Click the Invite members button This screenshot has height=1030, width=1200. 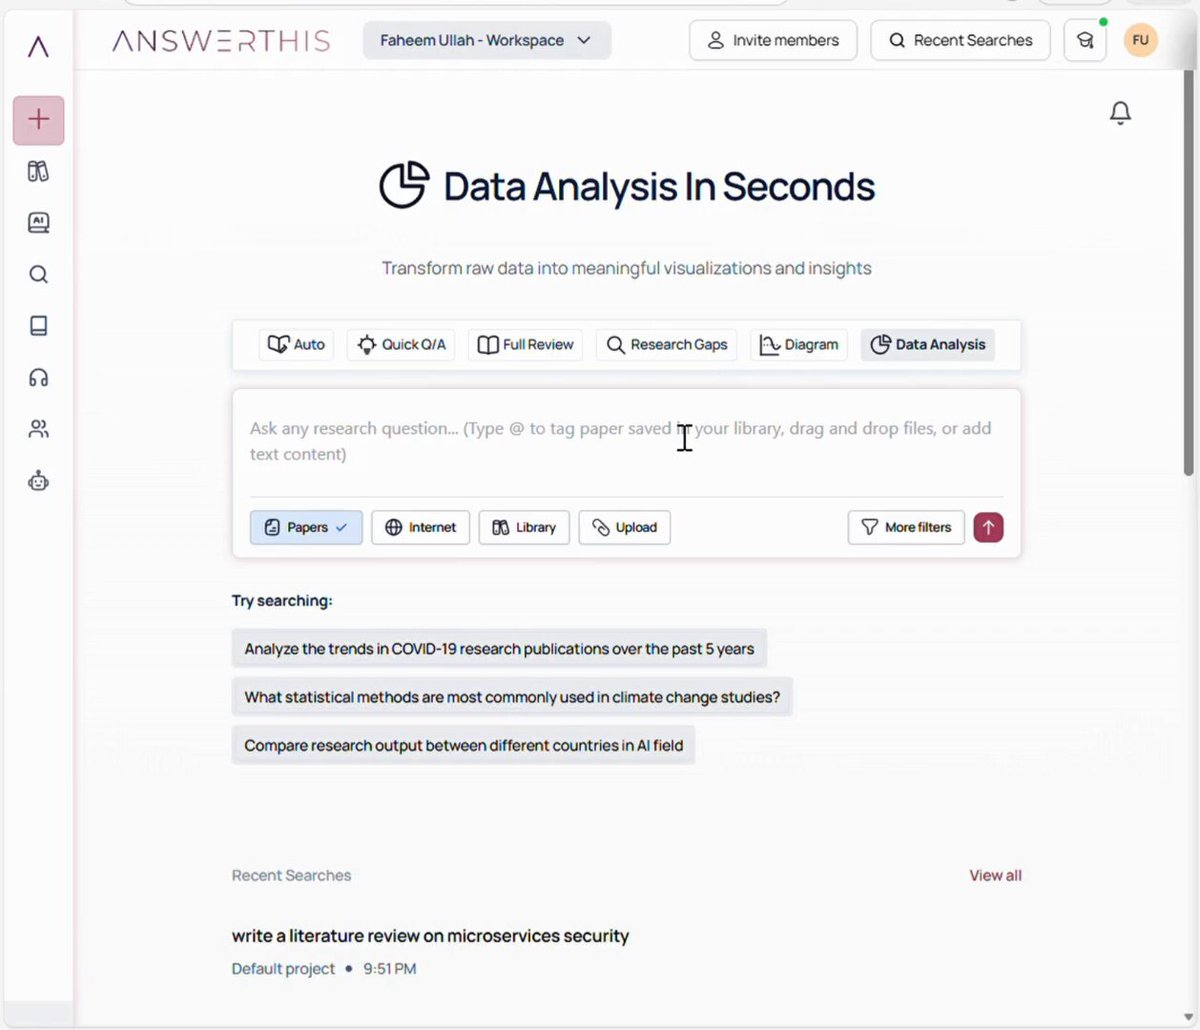[773, 40]
